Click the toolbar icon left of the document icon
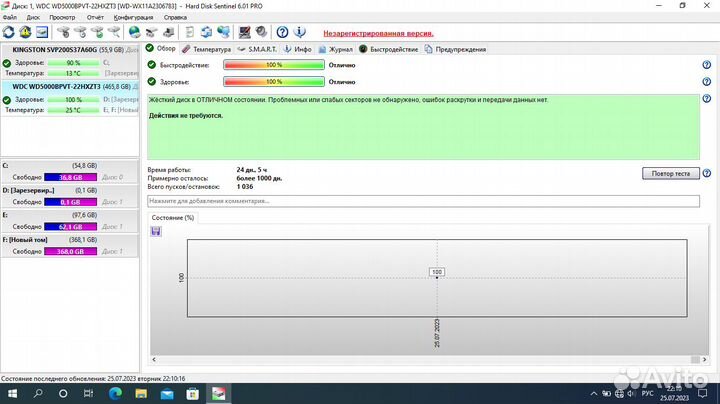 pos(169,32)
